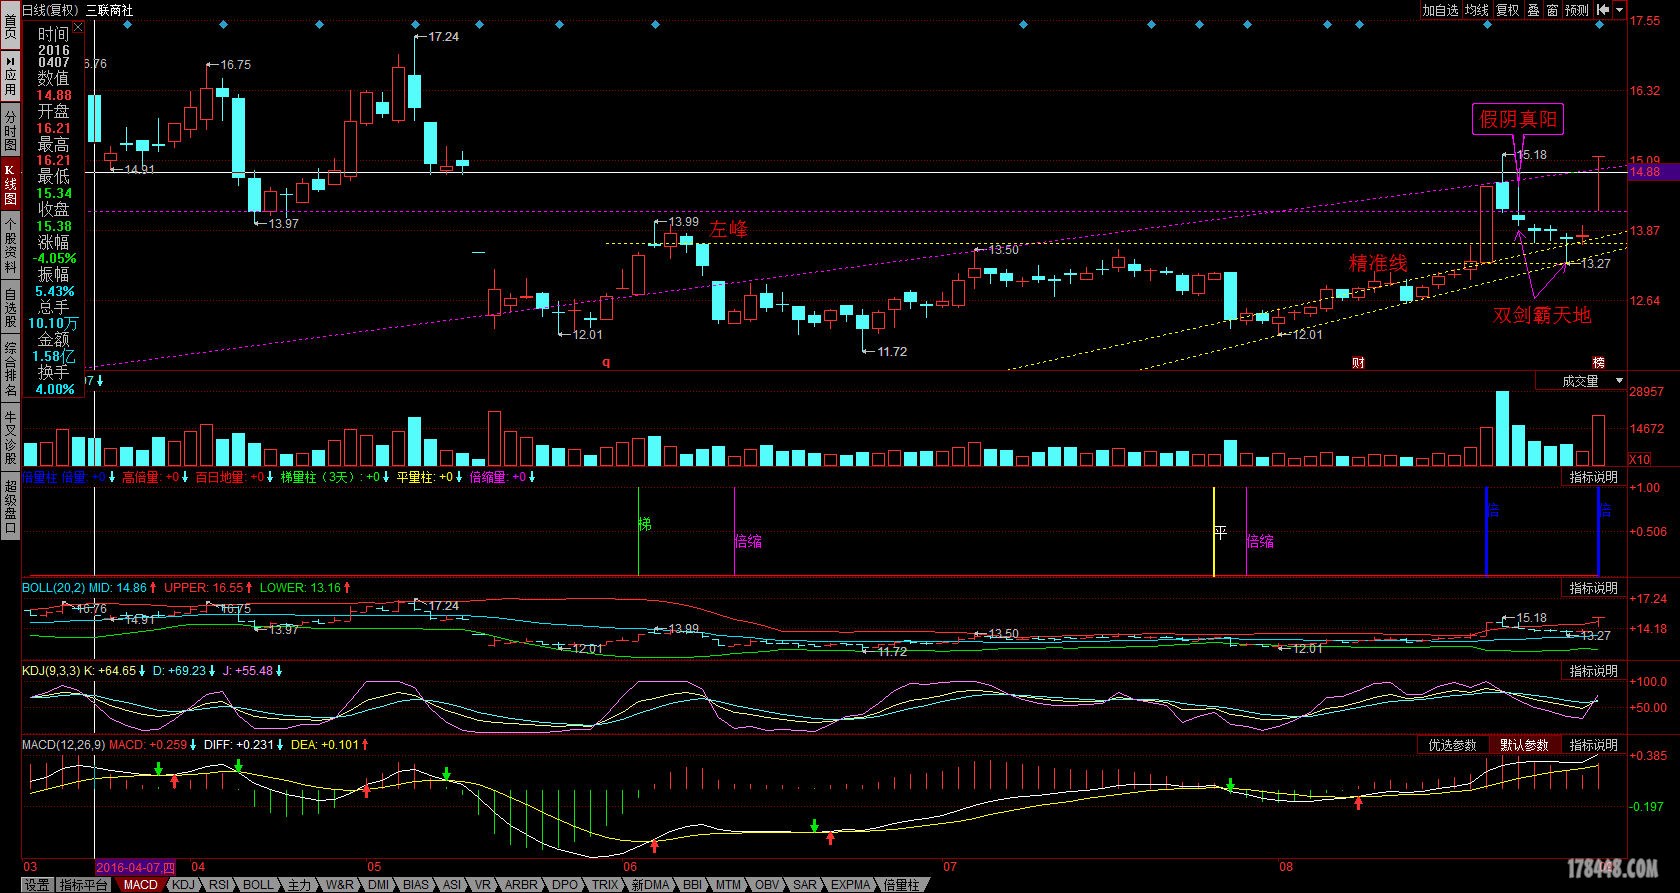Click the jump-to-start arrow icon
Viewport: 1680px width, 893px height.
pyautogui.click(x=1602, y=10)
